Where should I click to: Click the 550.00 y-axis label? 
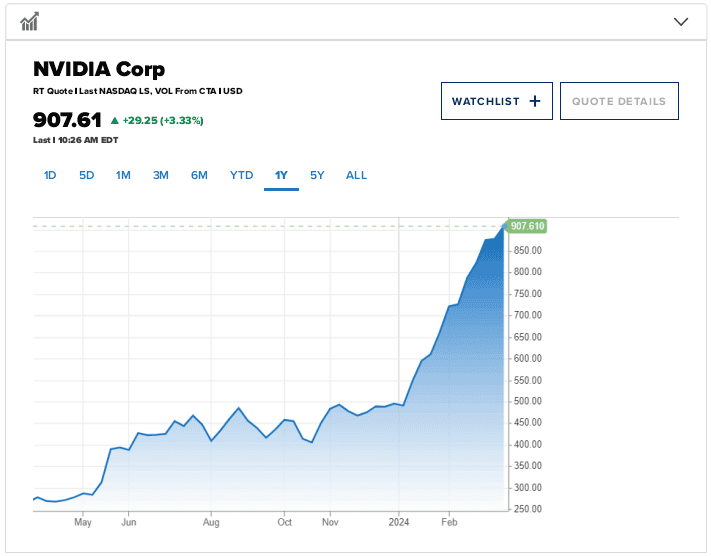click(528, 380)
